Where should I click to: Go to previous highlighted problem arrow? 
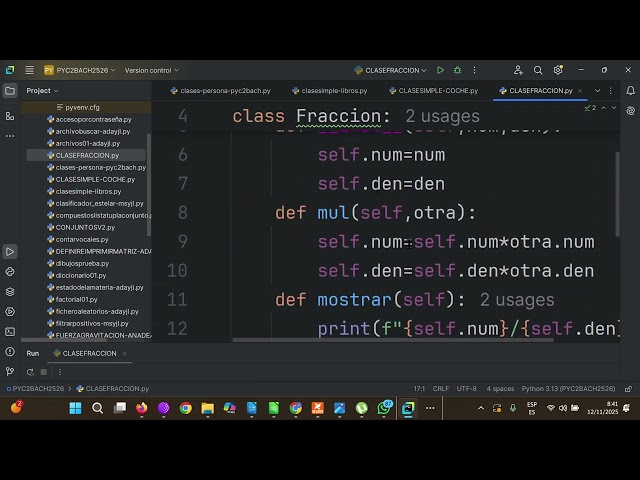[604, 108]
